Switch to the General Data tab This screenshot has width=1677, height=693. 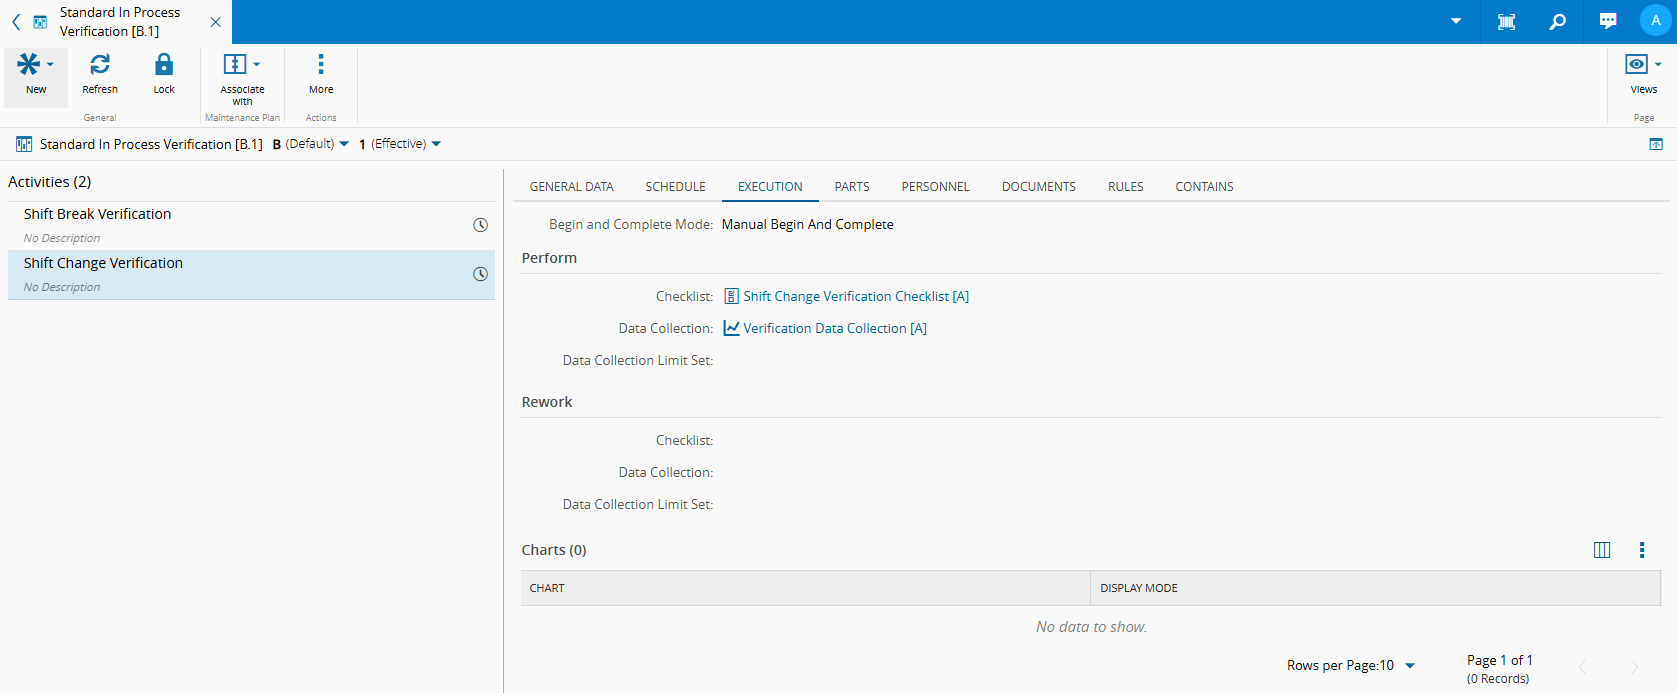coord(571,187)
